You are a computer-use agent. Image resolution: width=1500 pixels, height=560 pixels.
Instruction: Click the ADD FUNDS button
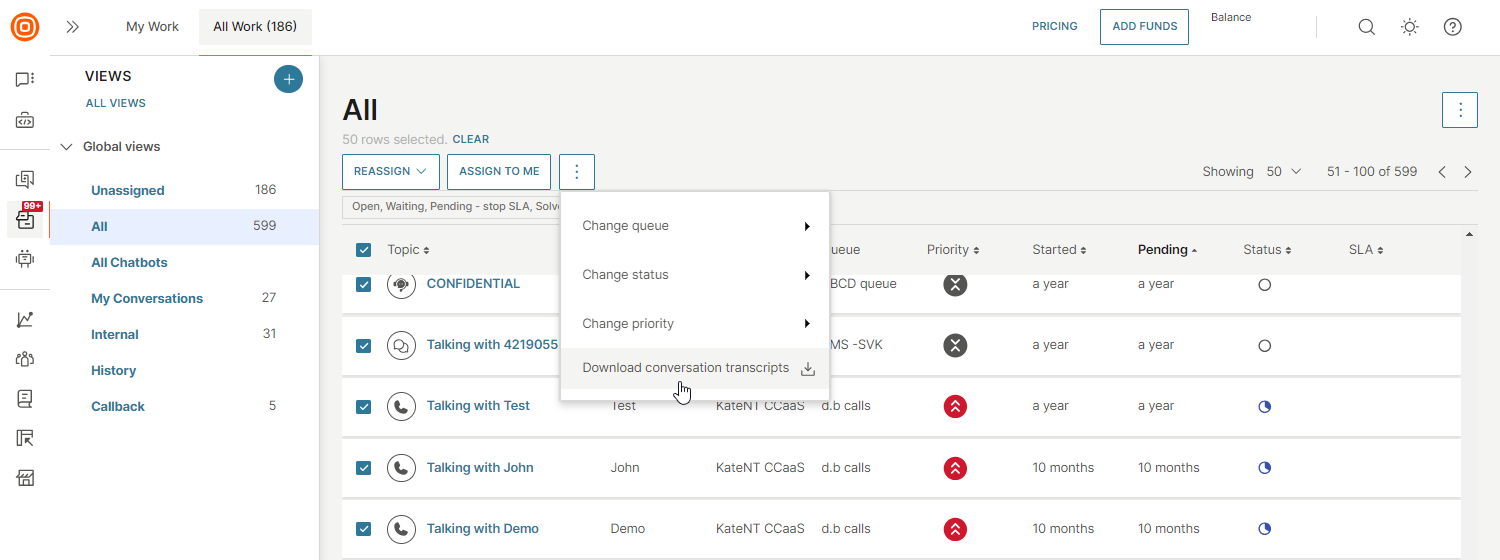(1144, 27)
